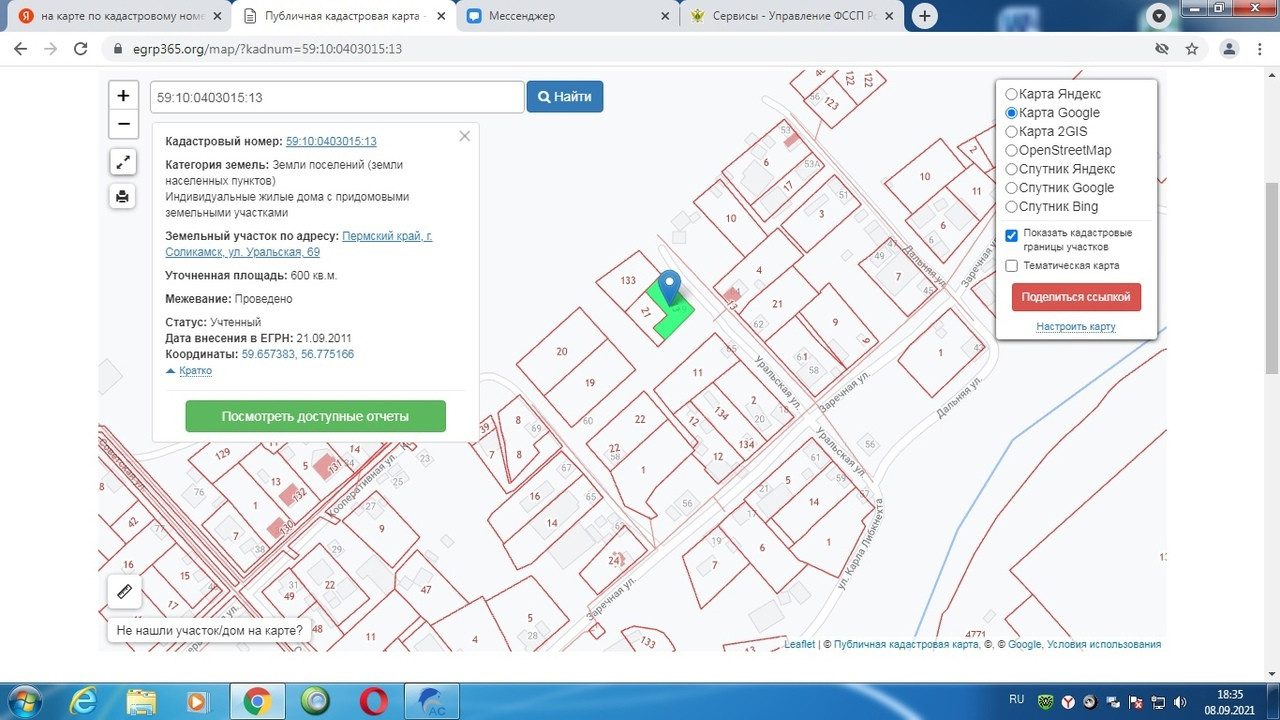Click the cadastral number search field

tap(337, 97)
